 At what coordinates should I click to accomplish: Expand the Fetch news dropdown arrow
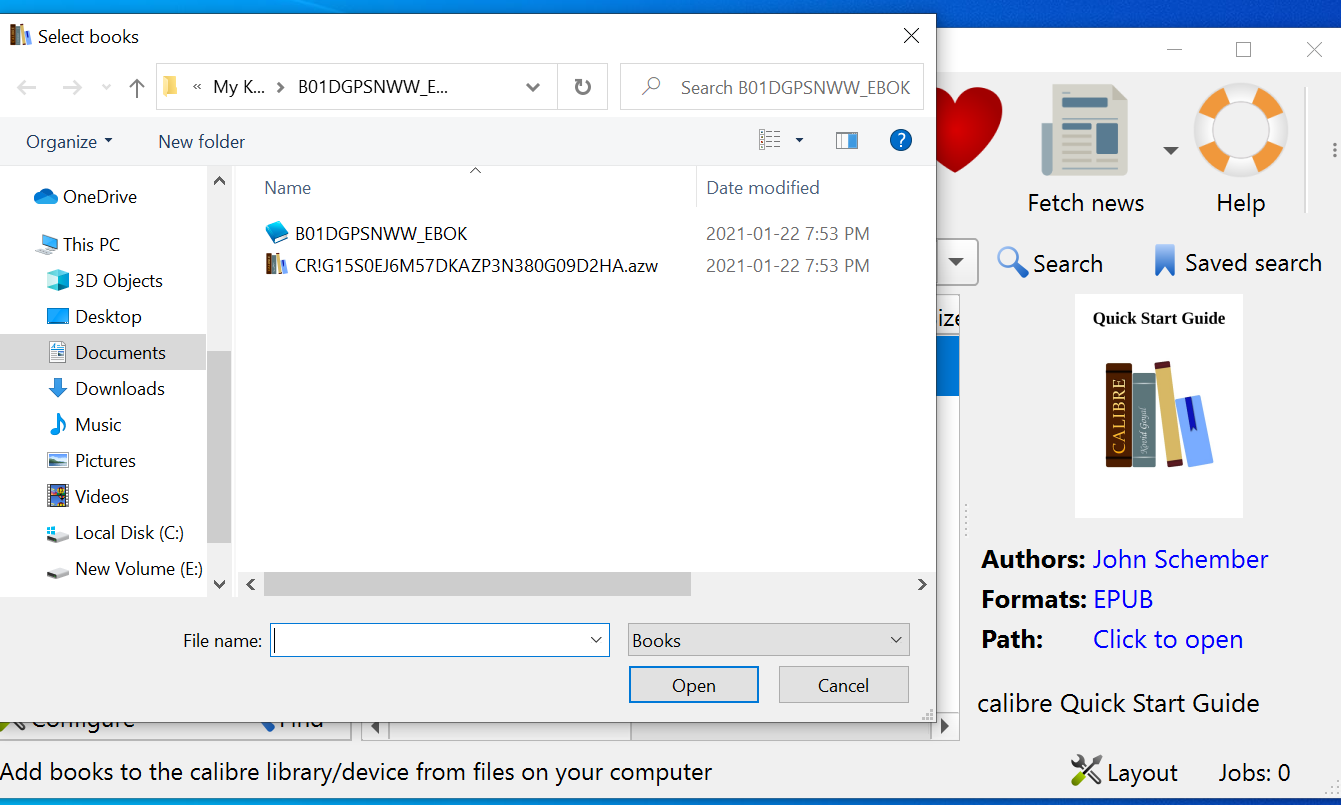click(1170, 149)
